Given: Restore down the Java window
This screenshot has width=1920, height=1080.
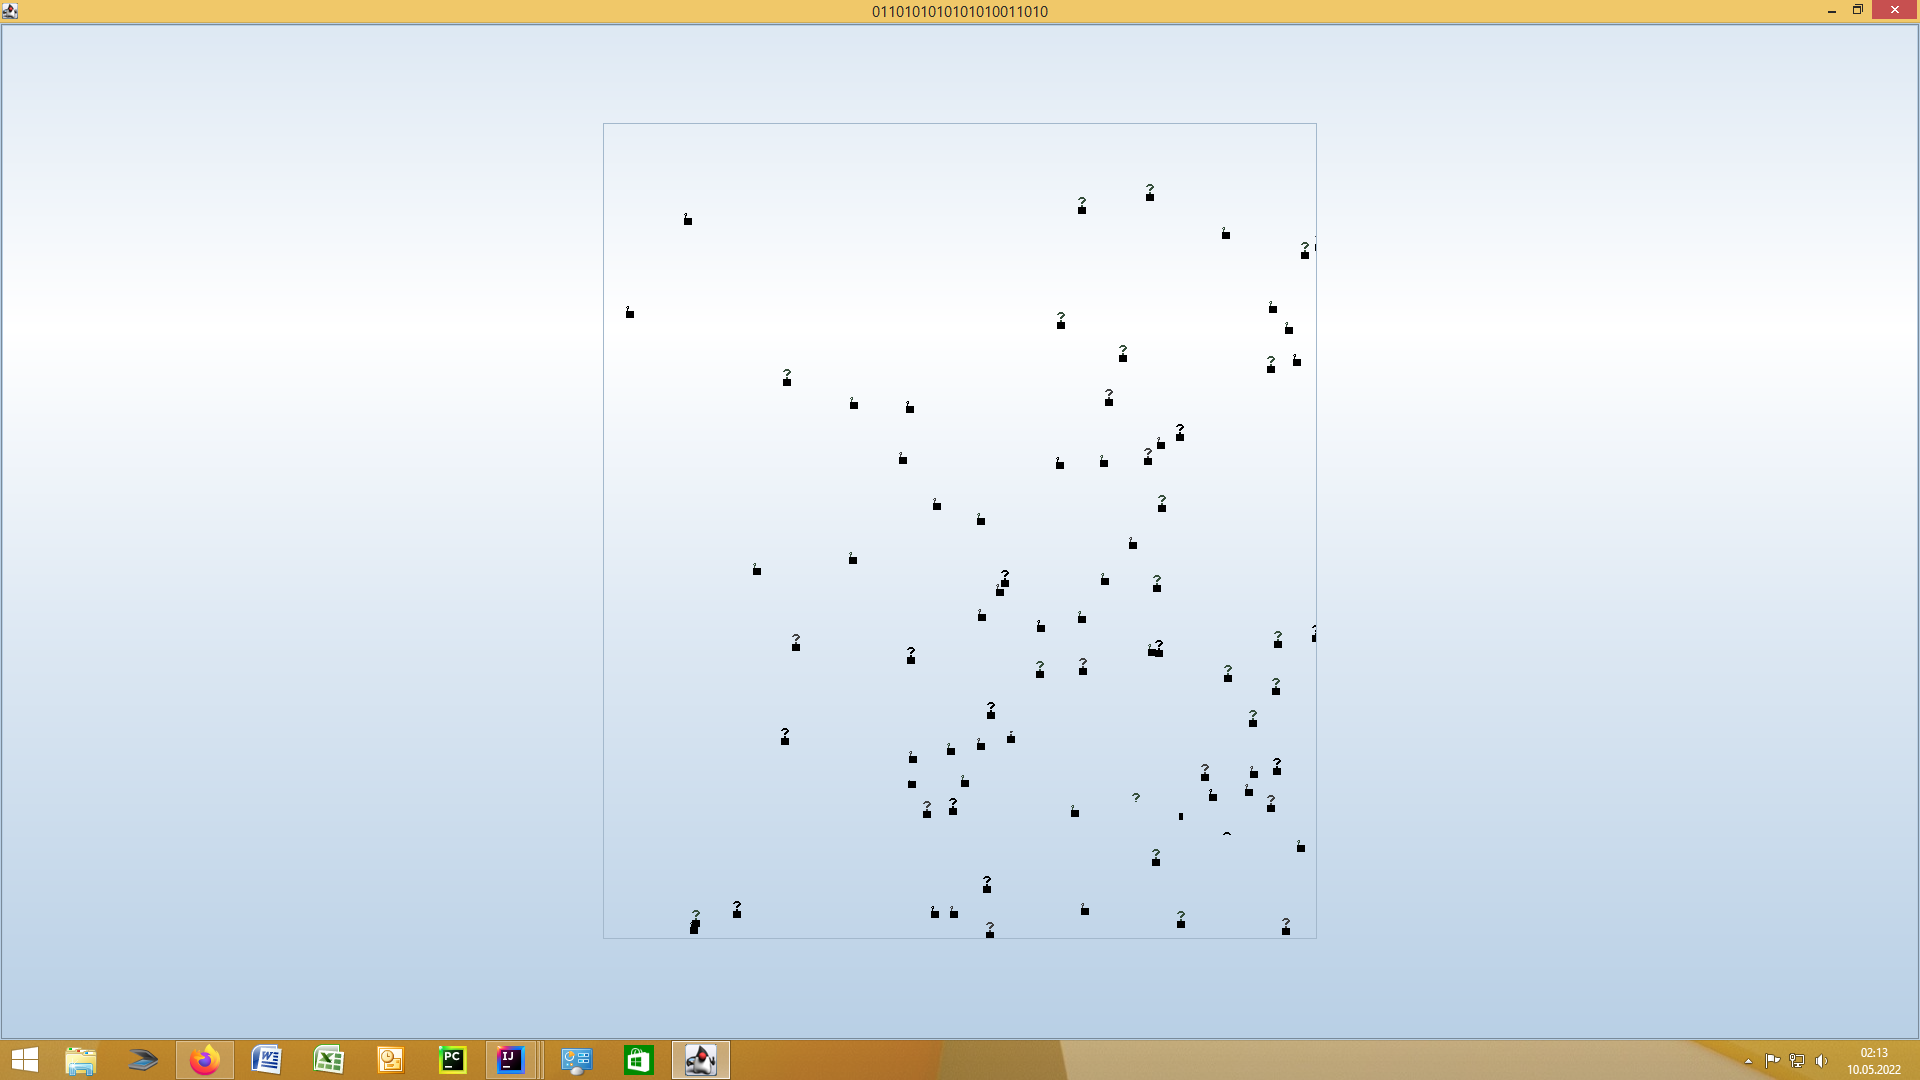Looking at the screenshot, I should [x=1857, y=10].
